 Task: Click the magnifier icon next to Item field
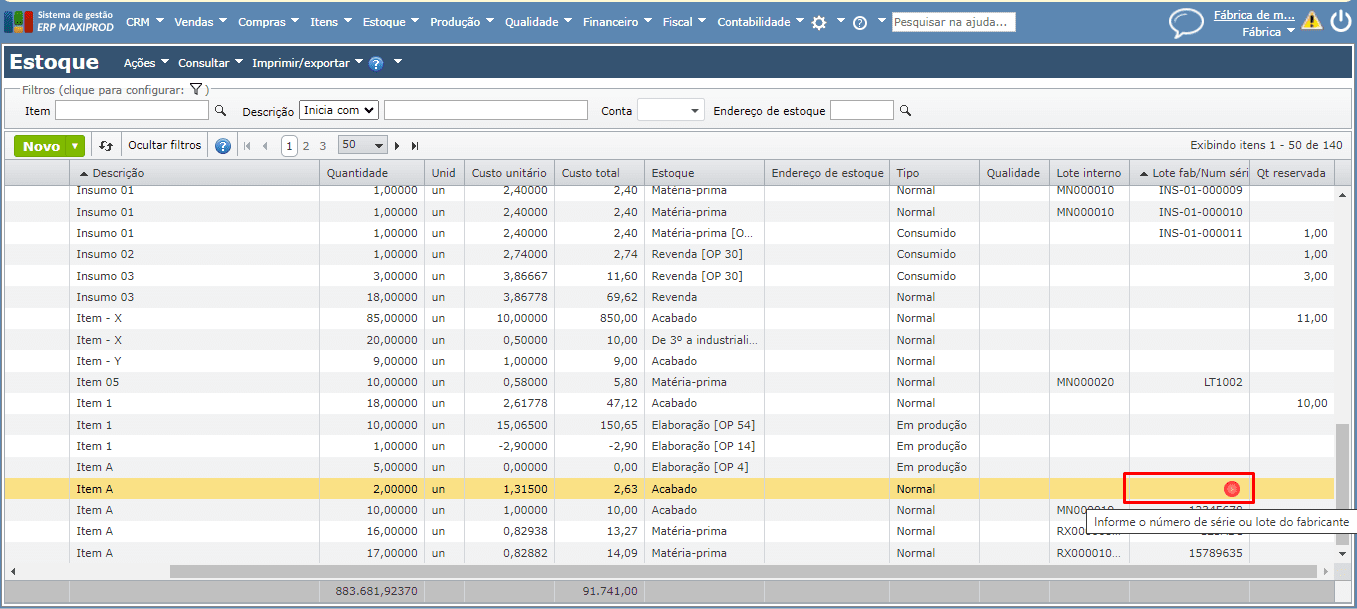(221, 111)
